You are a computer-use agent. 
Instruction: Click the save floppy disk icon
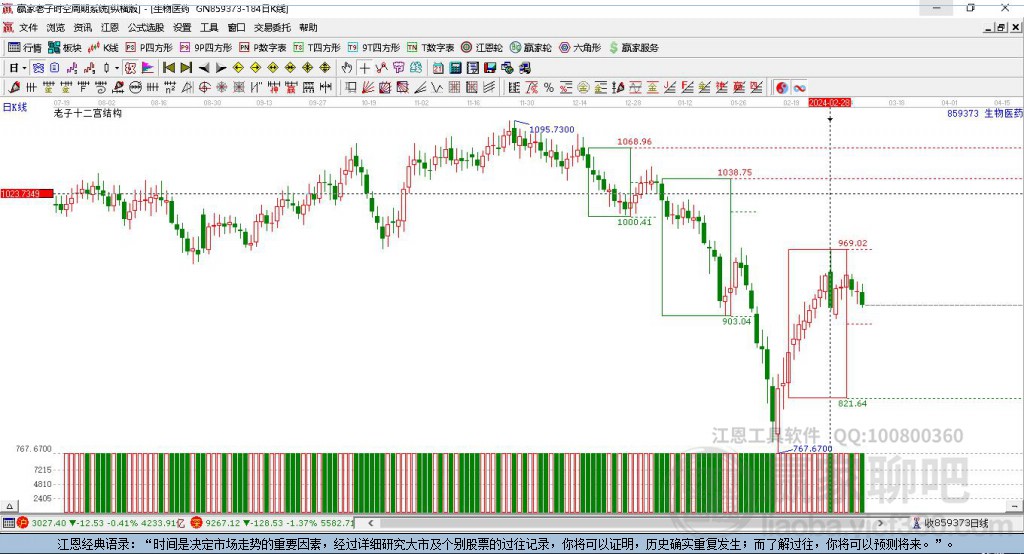490,68
